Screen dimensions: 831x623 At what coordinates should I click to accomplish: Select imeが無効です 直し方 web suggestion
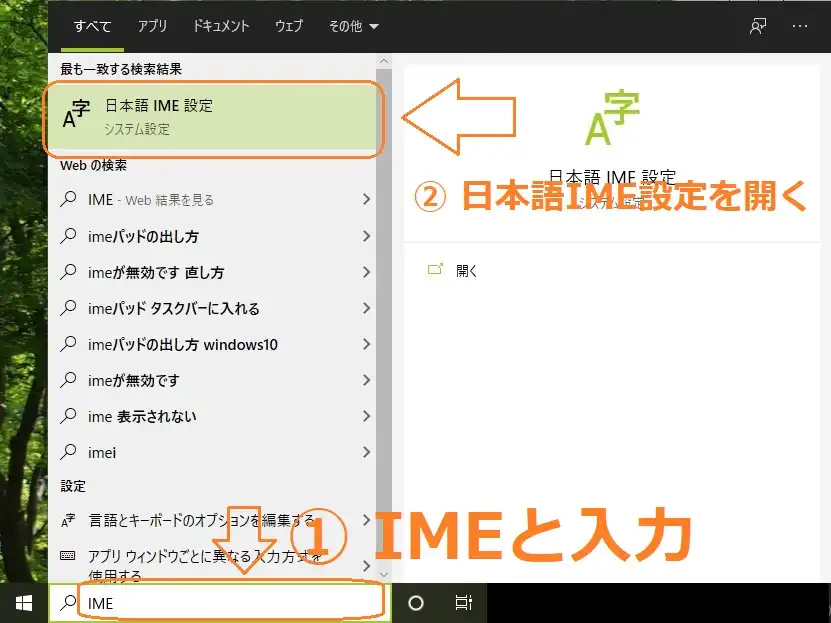coord(155,272)
